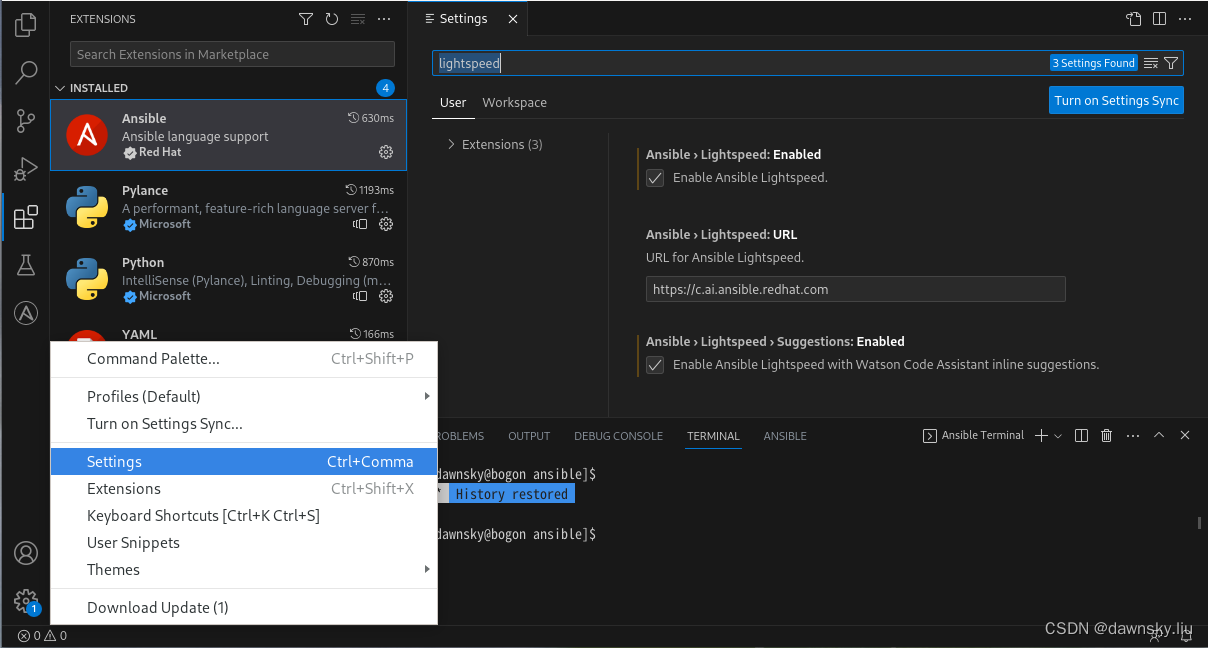Select the Python extension entry
The height and width of the screenshot is (648, 1208).
229,279
